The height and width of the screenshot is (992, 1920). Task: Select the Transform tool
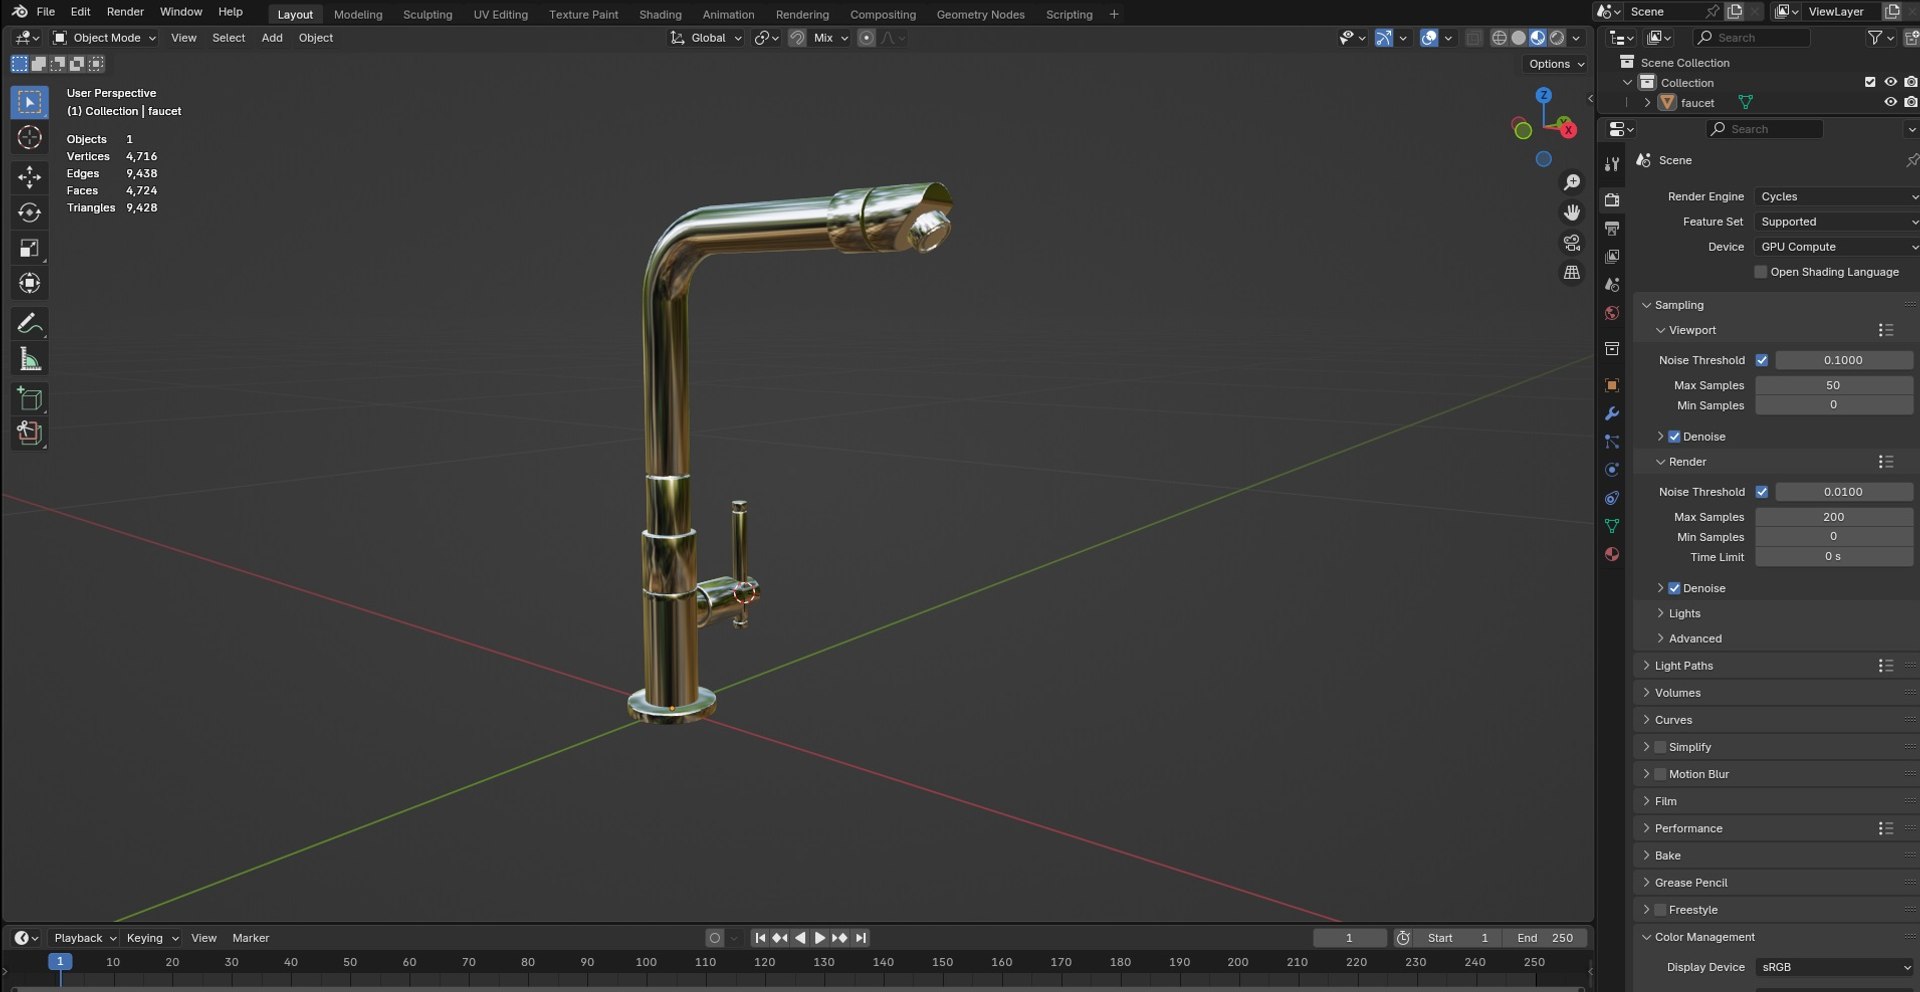[x=29, y=284]
